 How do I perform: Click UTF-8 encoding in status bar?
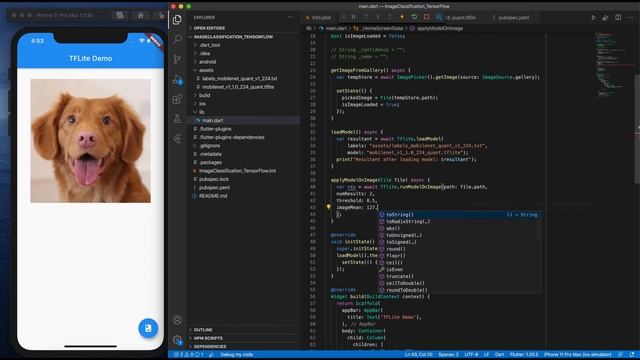pos(471,355)
